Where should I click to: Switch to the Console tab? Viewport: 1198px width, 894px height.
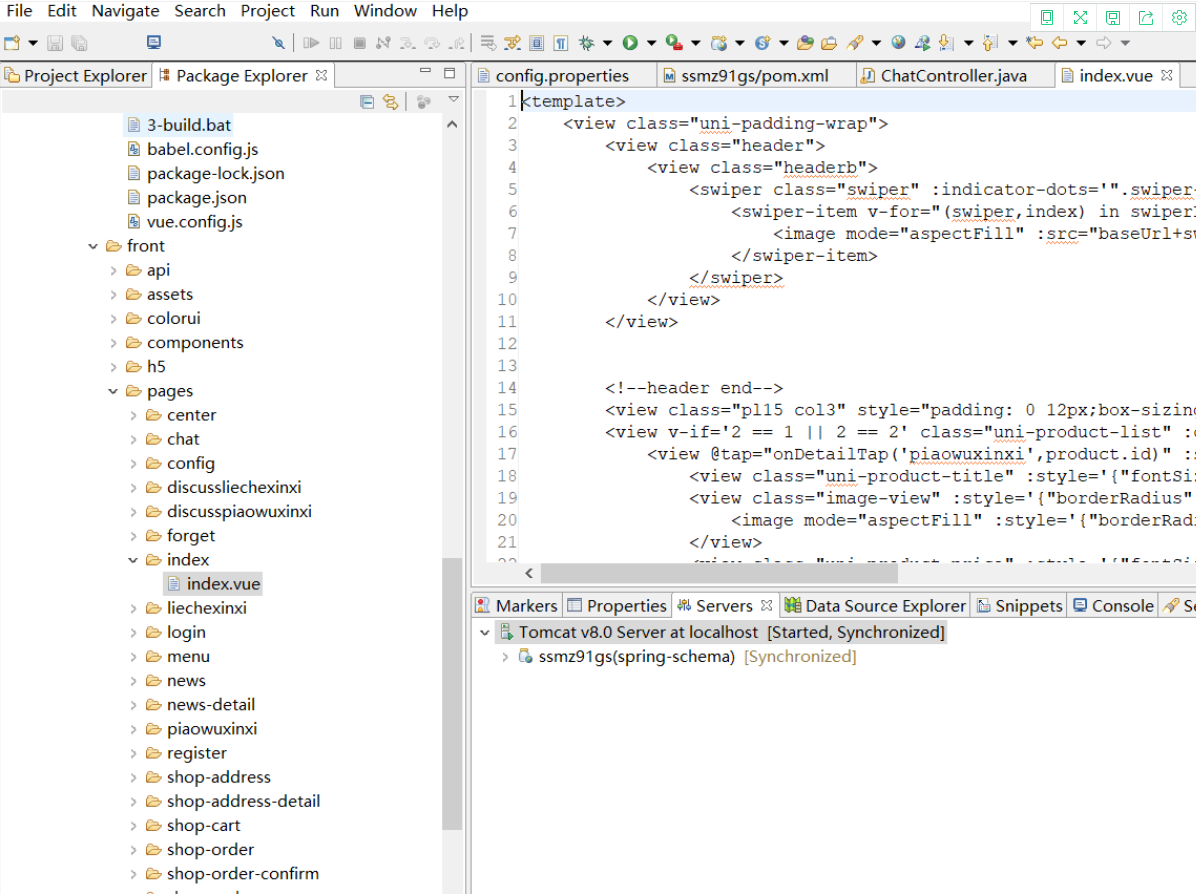click(1113, 606)
